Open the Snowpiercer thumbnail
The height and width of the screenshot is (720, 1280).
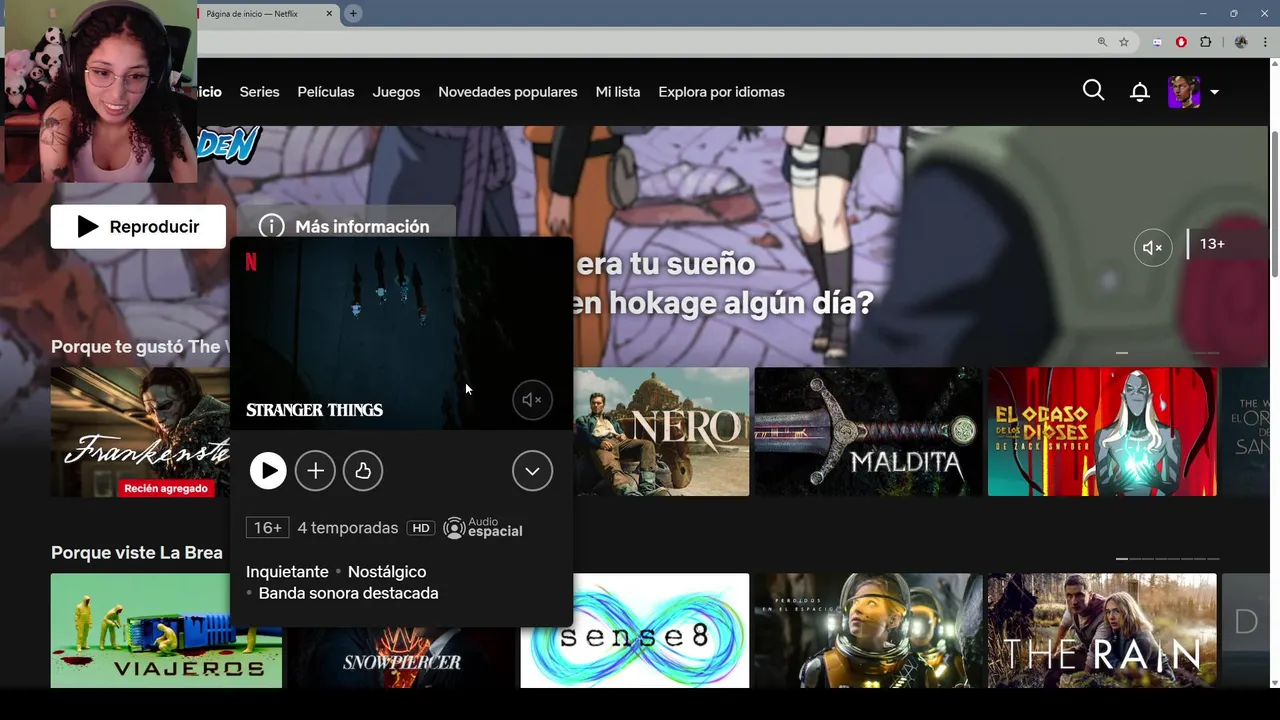click(x=401, y=657)
